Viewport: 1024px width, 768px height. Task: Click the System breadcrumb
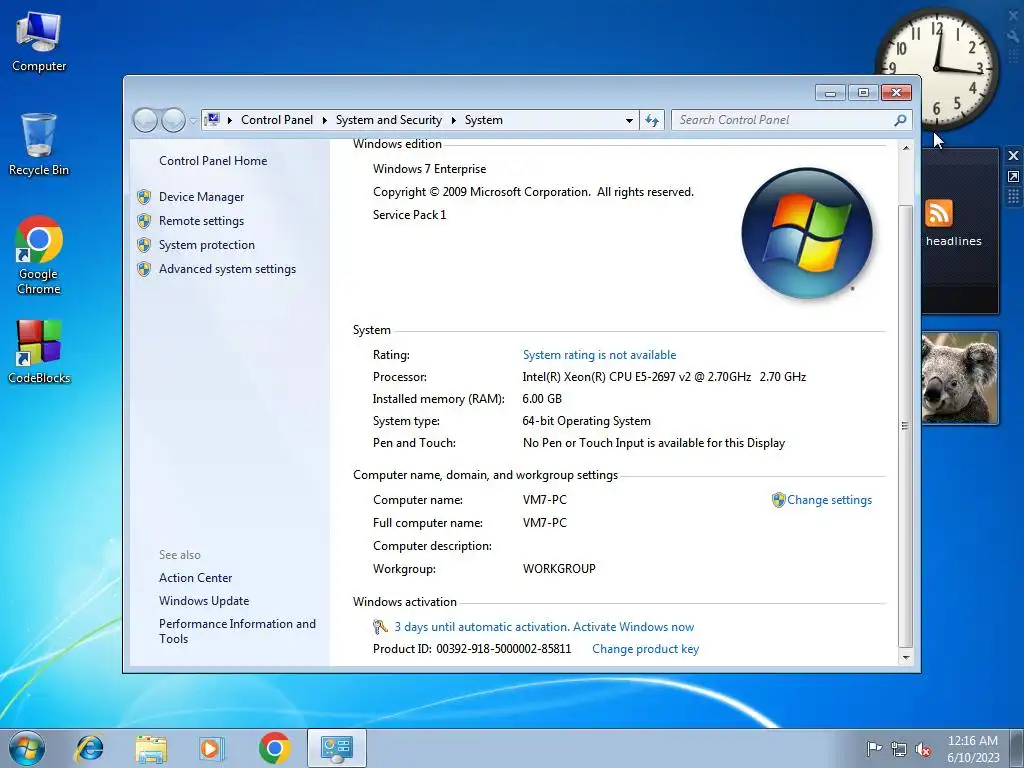pyautogui.click(x=484, y=120)
